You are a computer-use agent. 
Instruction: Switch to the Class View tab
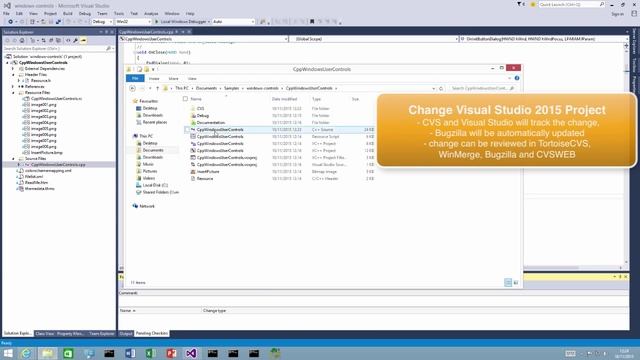pos(45,333)
